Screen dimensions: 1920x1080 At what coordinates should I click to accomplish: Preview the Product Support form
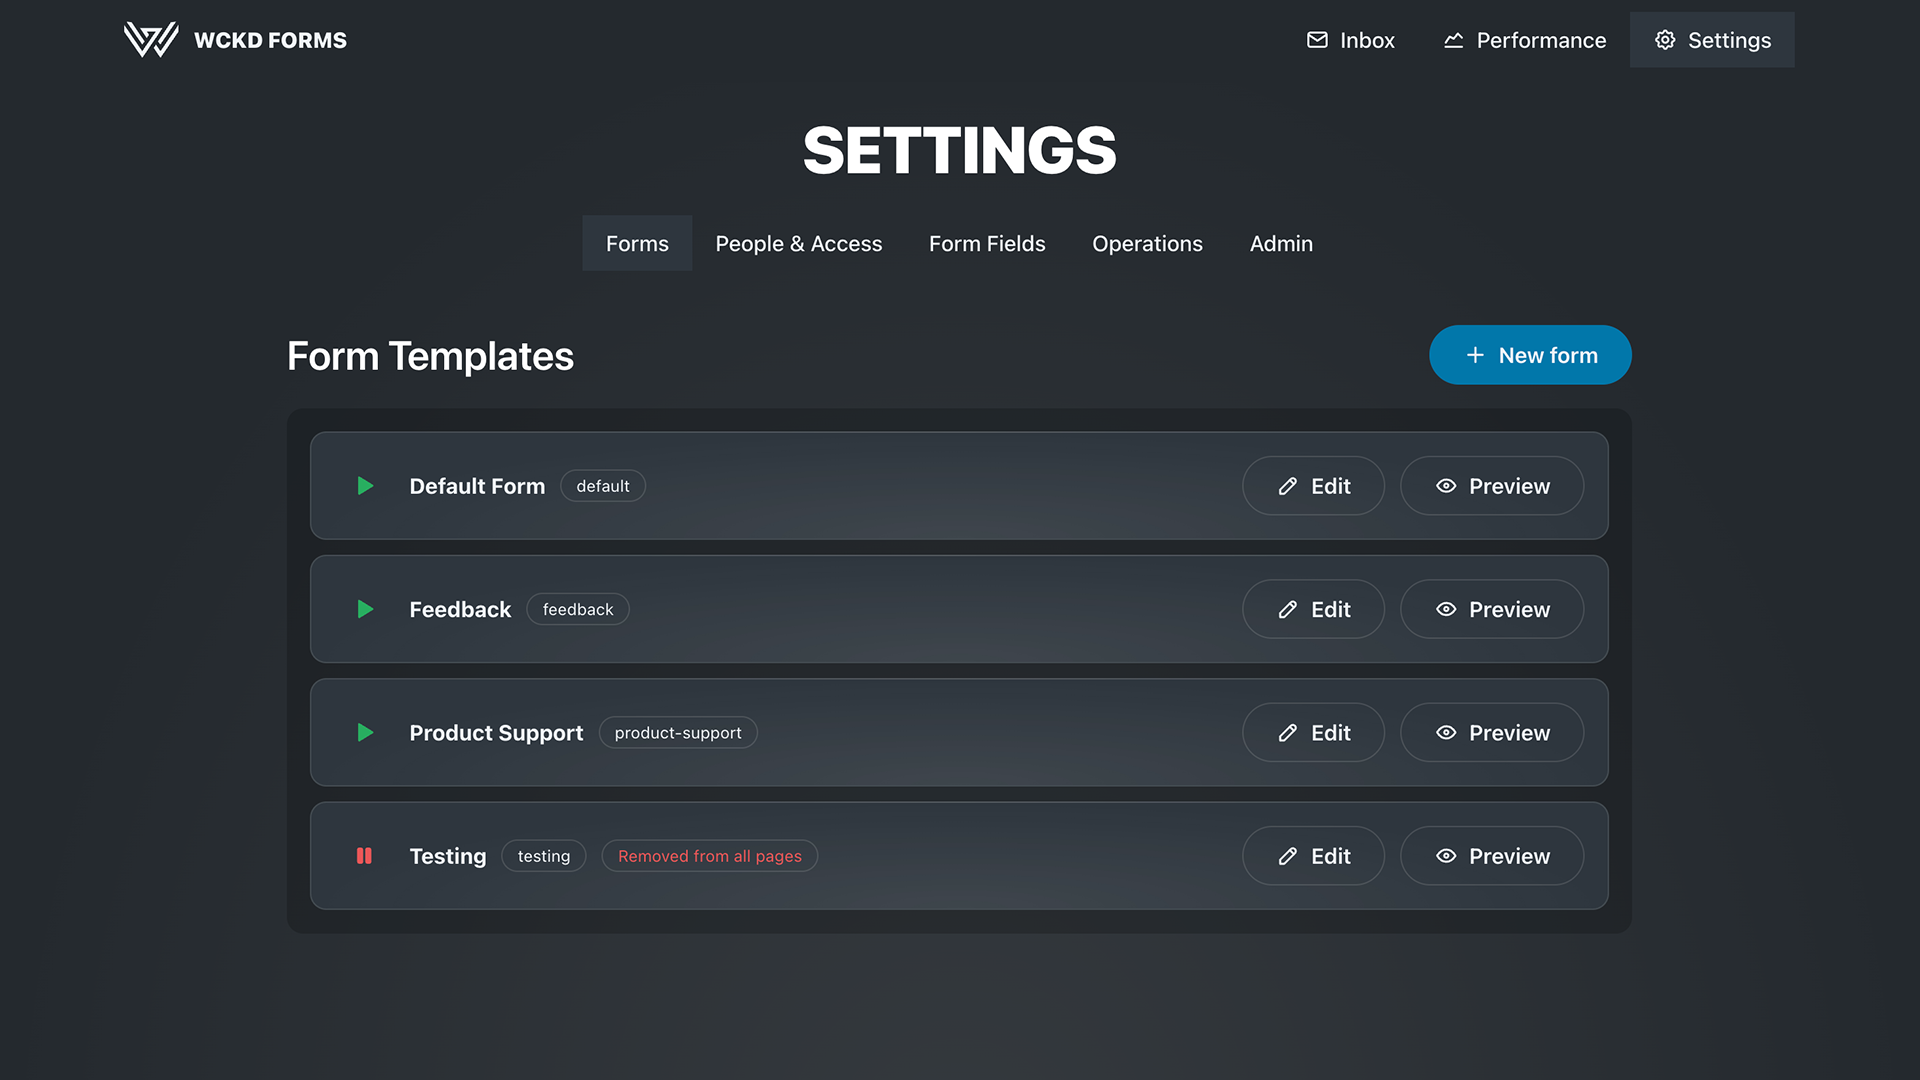pyautogui.click(x=1492, y=733)
